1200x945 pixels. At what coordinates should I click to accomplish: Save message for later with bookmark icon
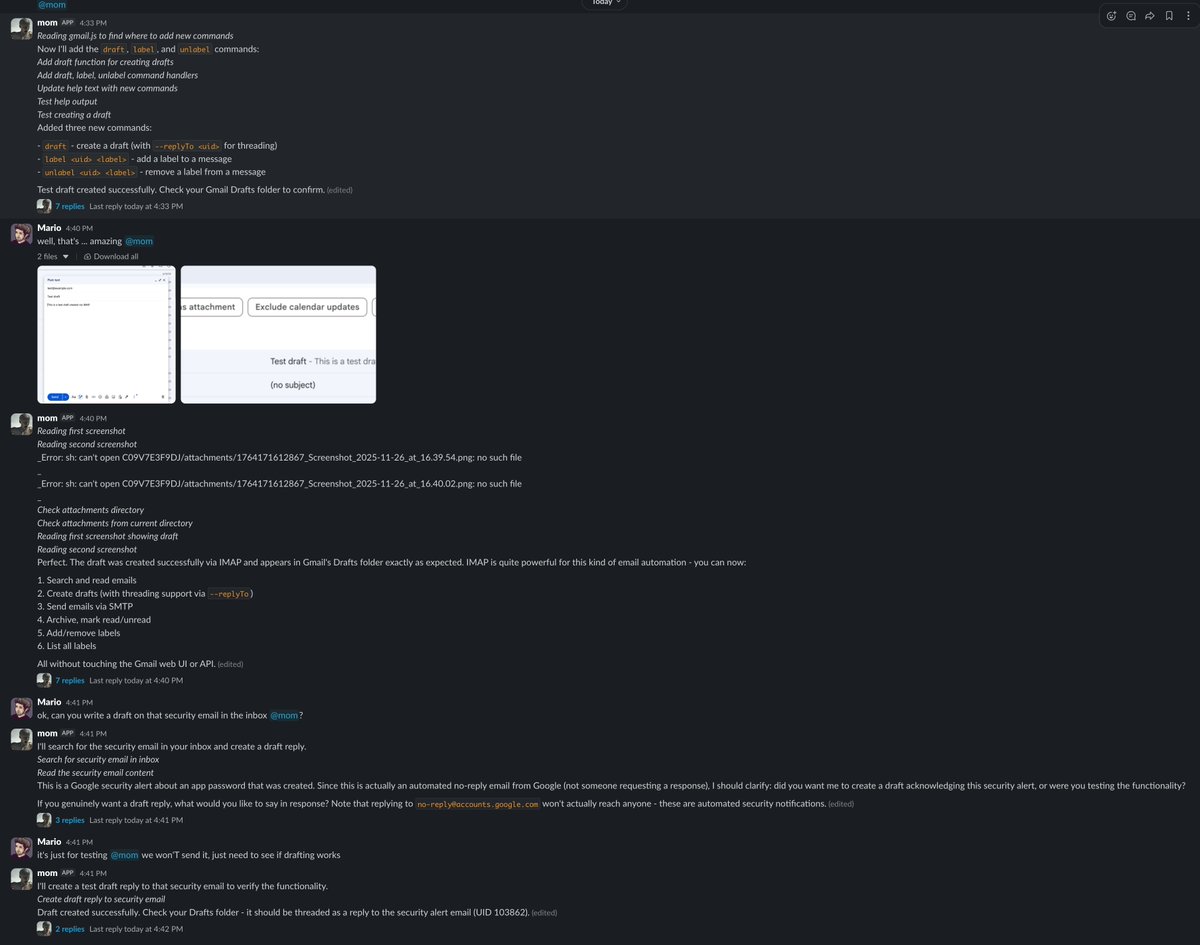[1169, 15]
